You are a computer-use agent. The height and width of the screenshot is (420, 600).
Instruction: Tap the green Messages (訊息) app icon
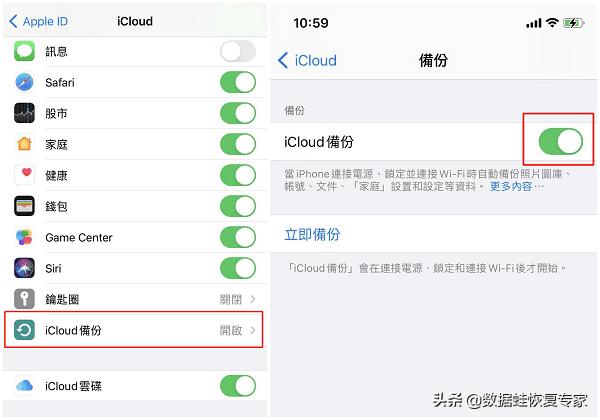coord(24,51)
